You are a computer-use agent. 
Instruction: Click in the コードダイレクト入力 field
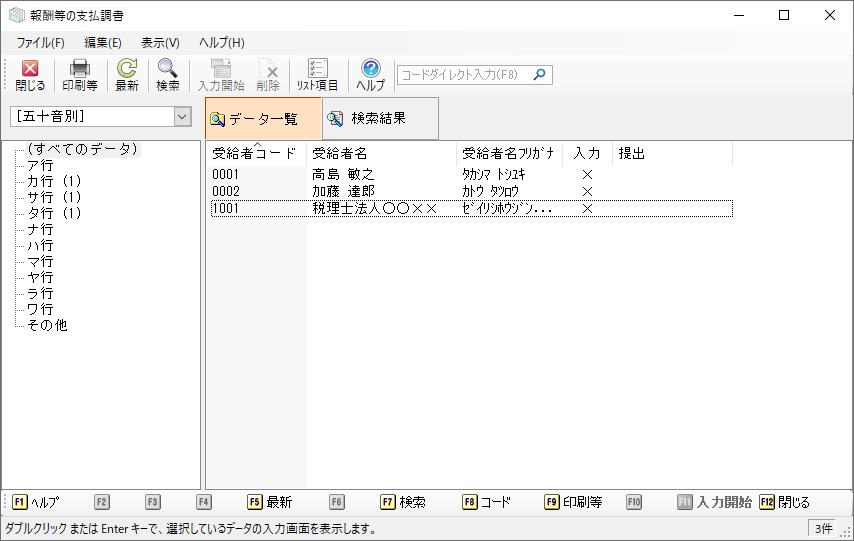(x=463, y=75)
